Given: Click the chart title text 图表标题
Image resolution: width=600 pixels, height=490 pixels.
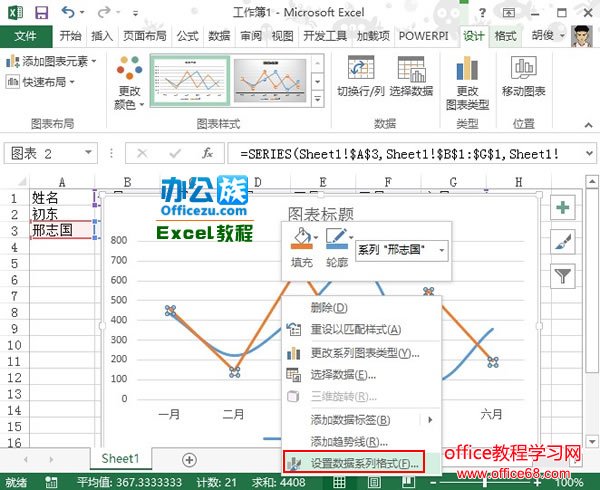Looking at the screenshot, I should click(x=321, y=214).
